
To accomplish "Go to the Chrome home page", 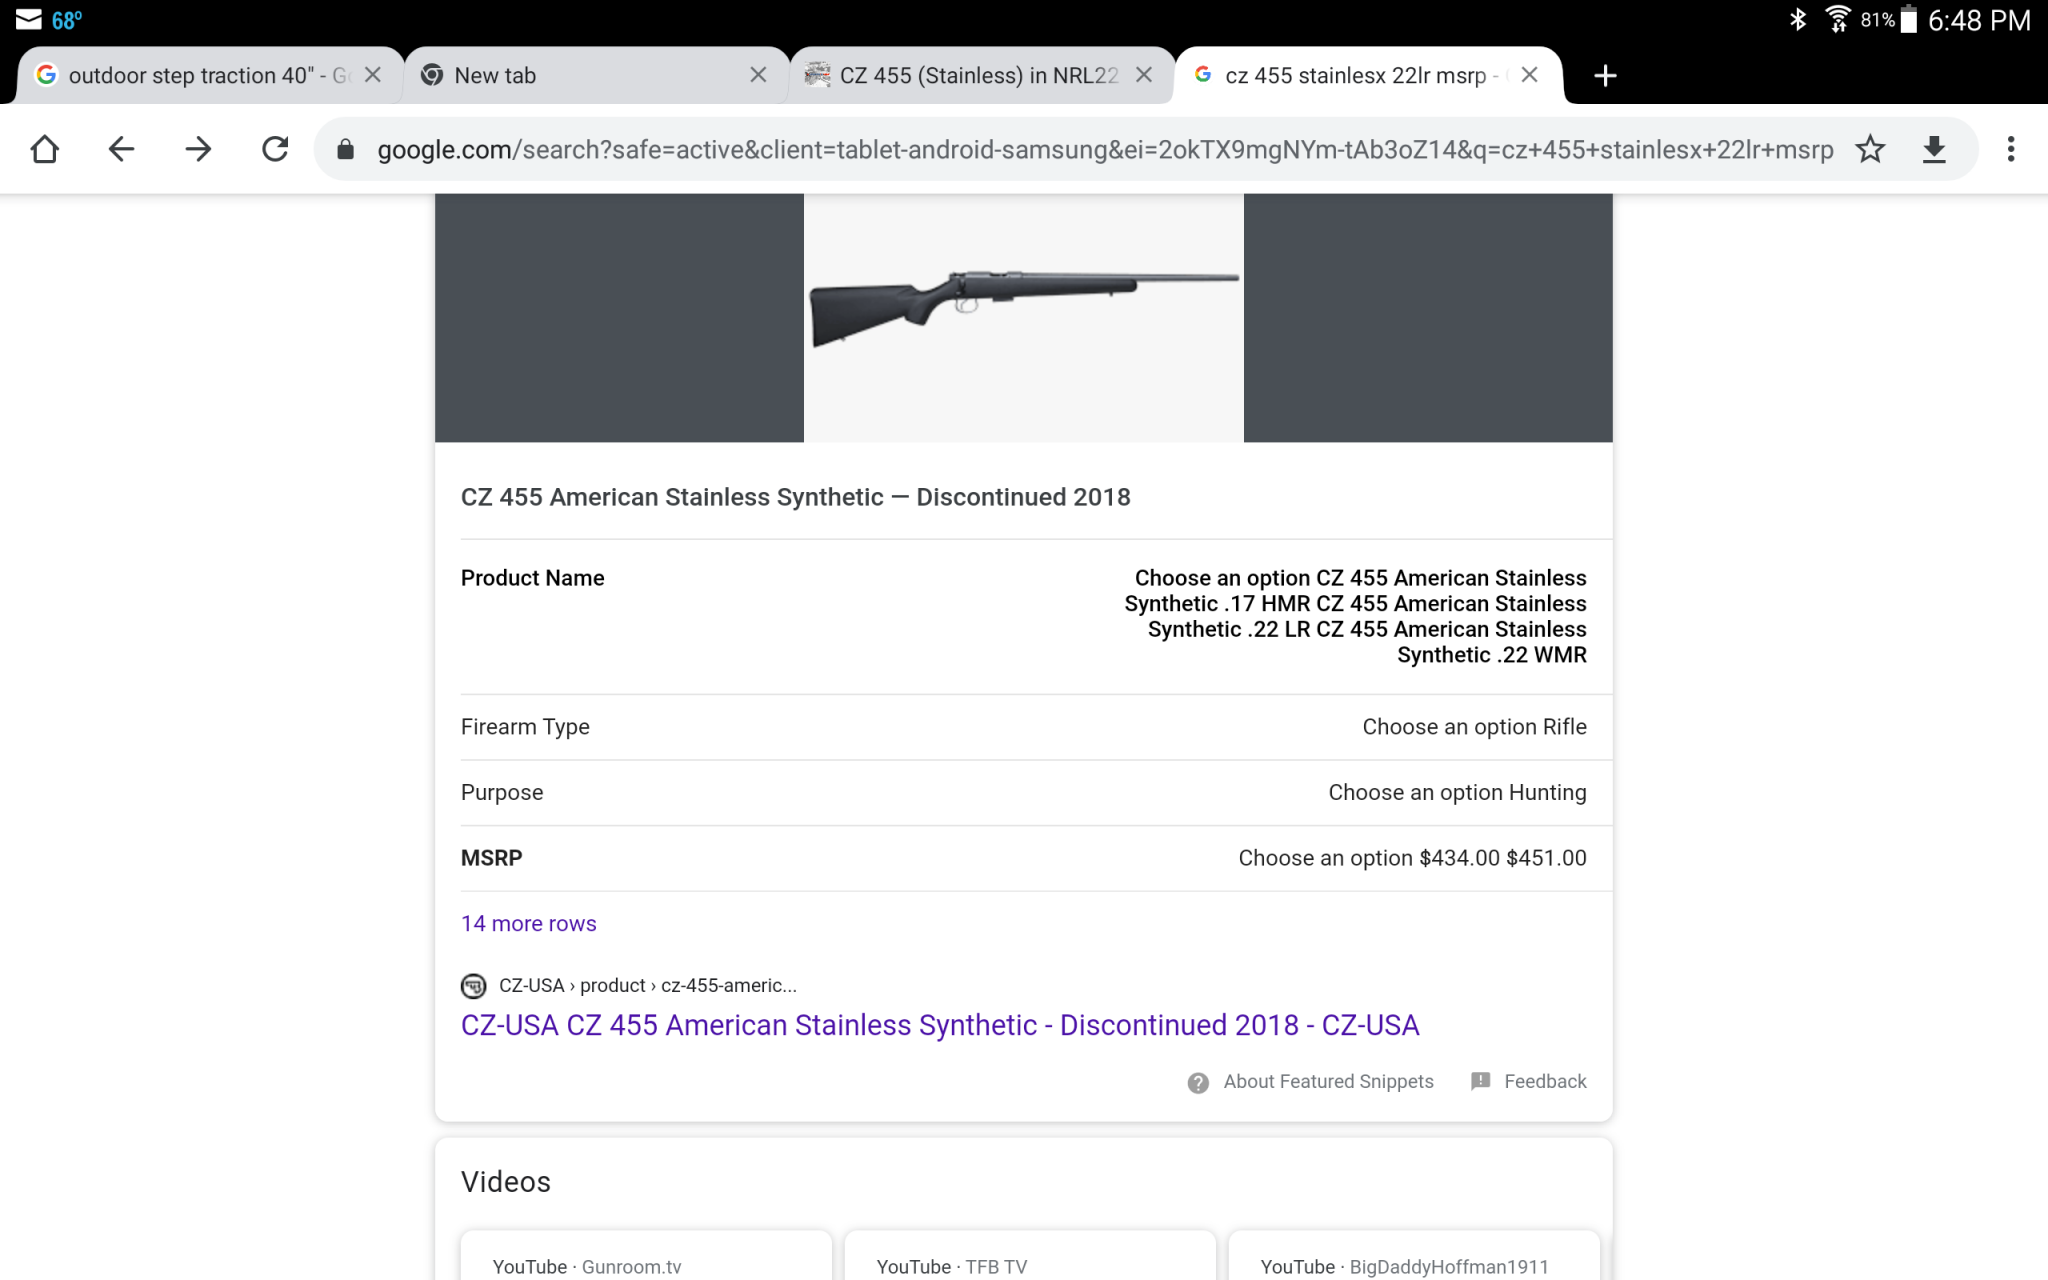I will coord(45,150).
